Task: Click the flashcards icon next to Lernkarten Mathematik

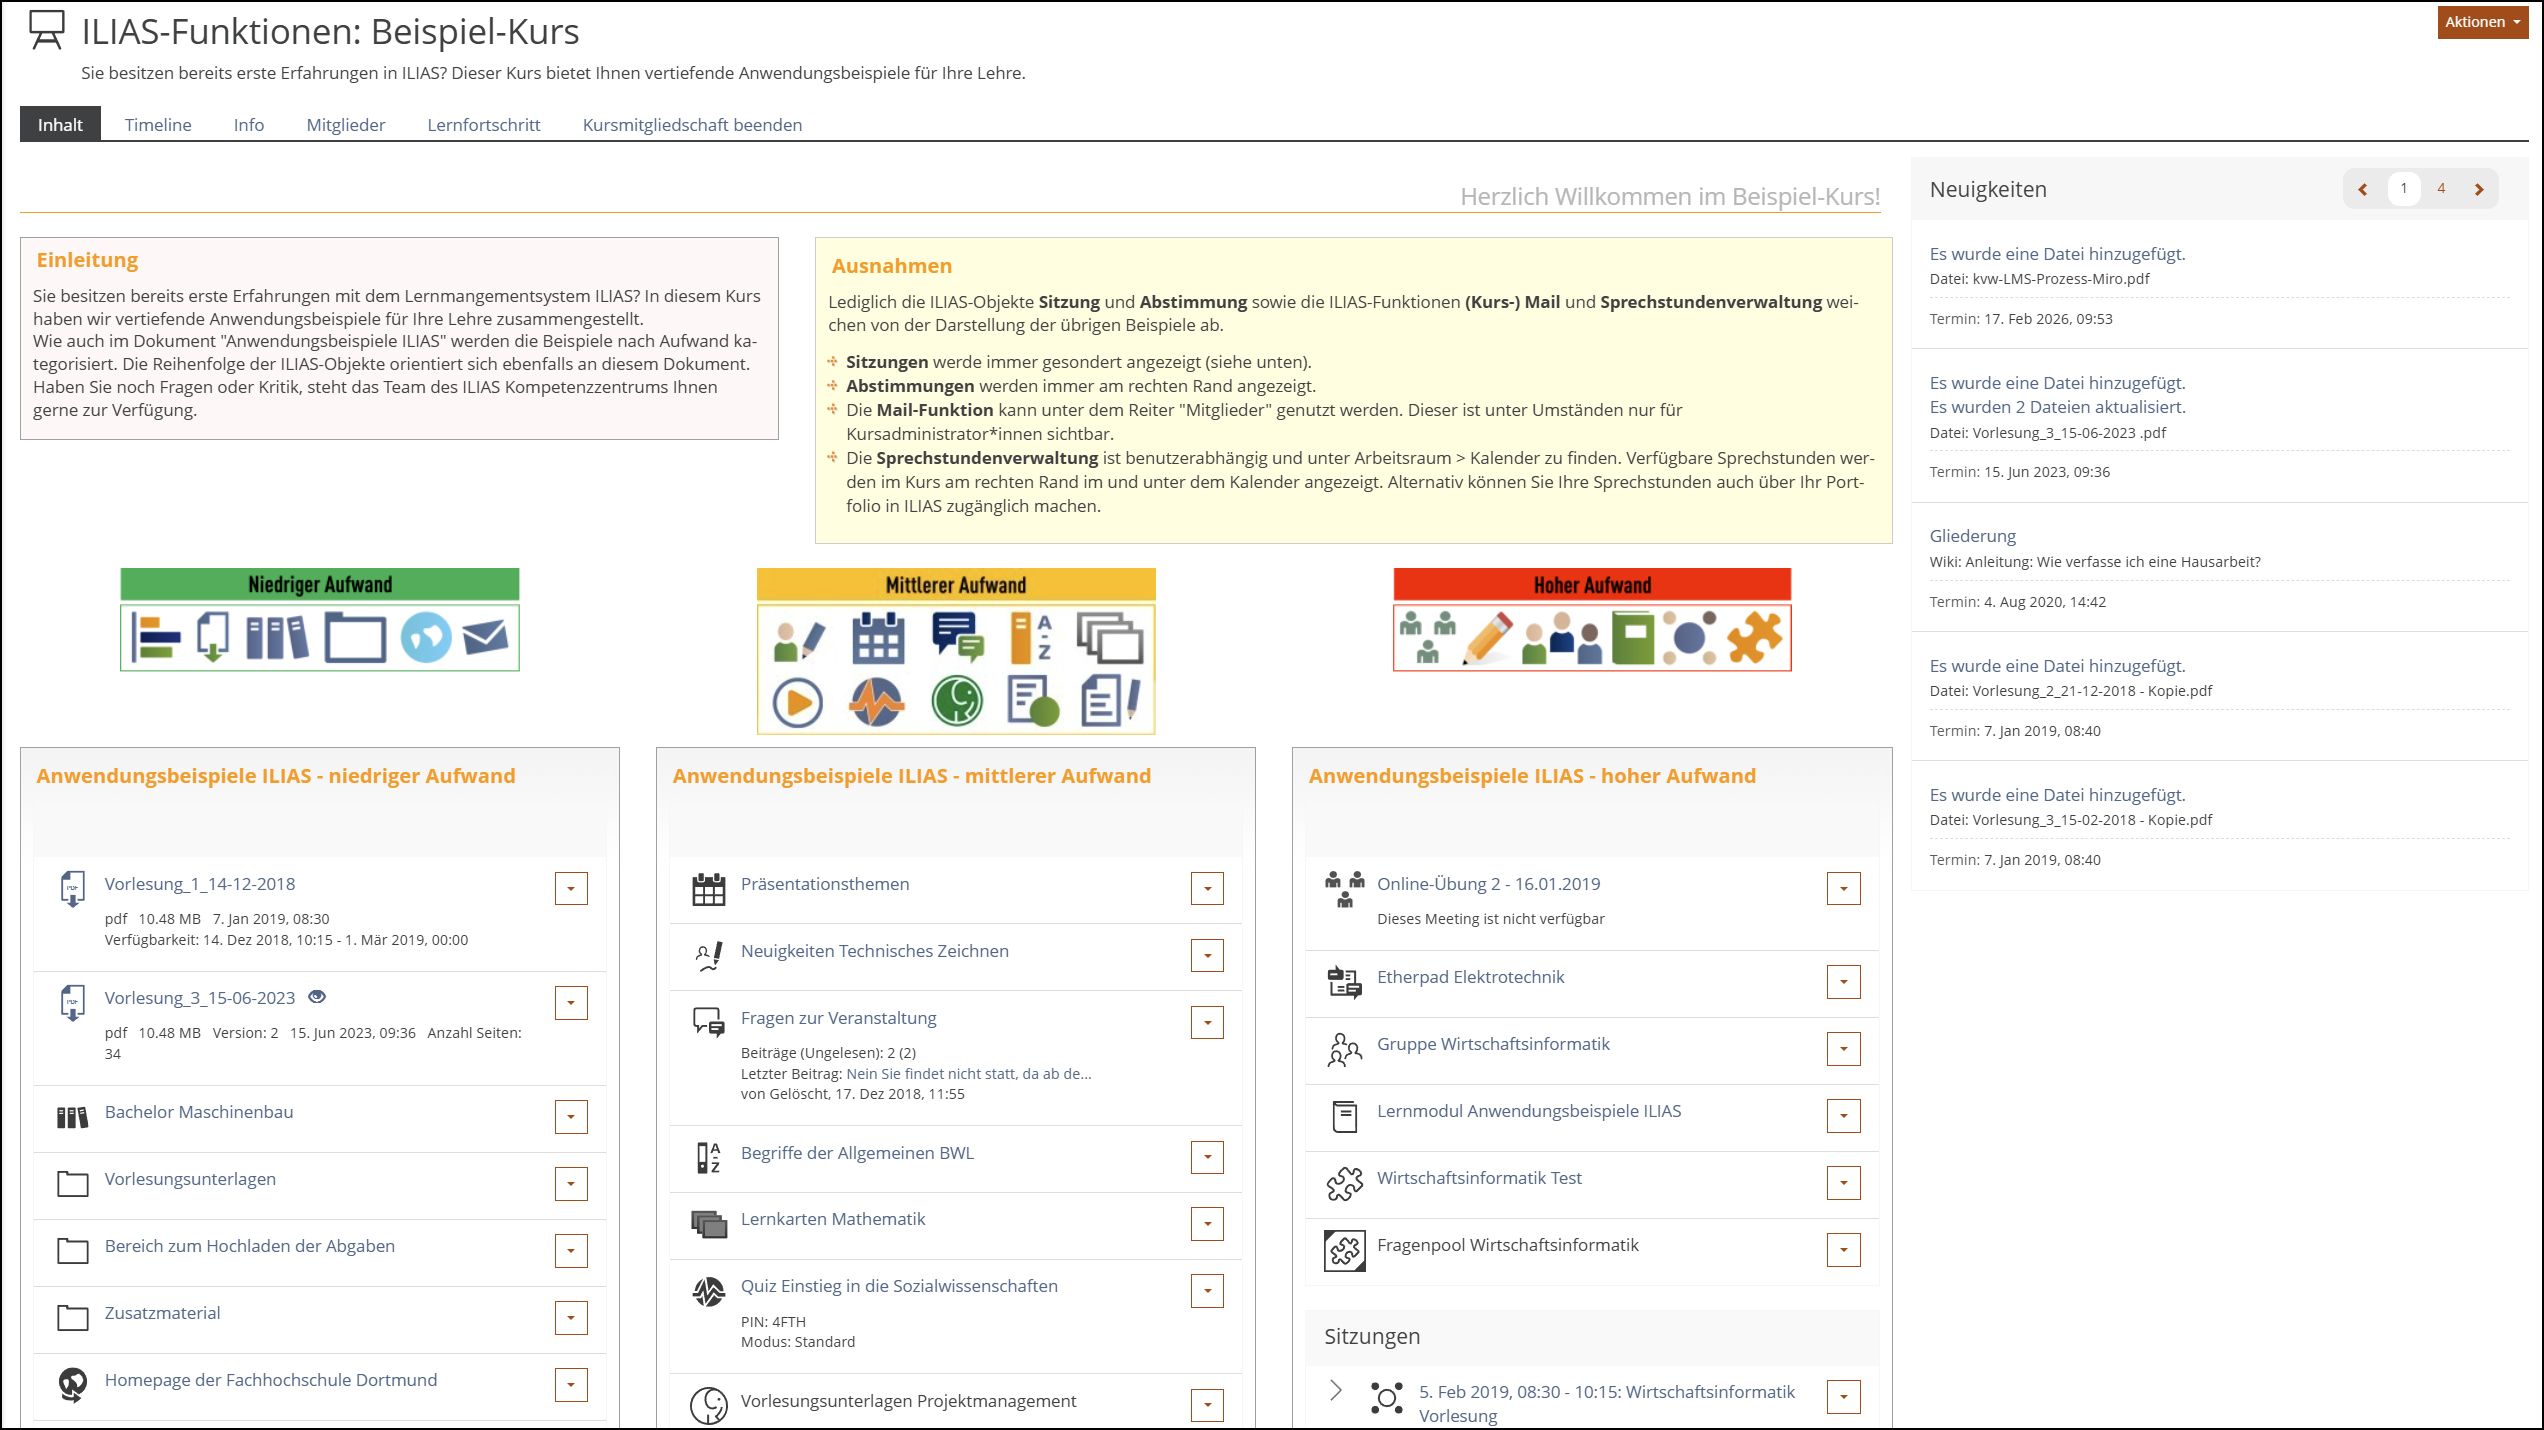Action: (x=708, y=1224)
